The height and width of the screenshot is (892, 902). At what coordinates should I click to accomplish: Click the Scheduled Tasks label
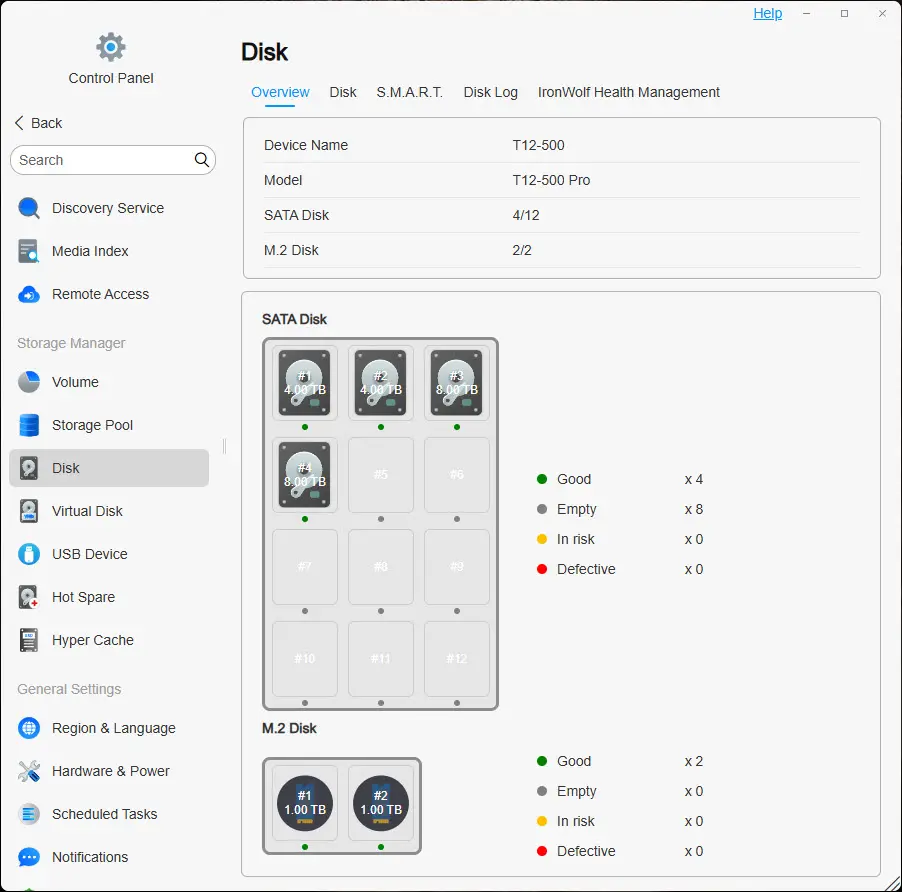(x=105, y=814)
